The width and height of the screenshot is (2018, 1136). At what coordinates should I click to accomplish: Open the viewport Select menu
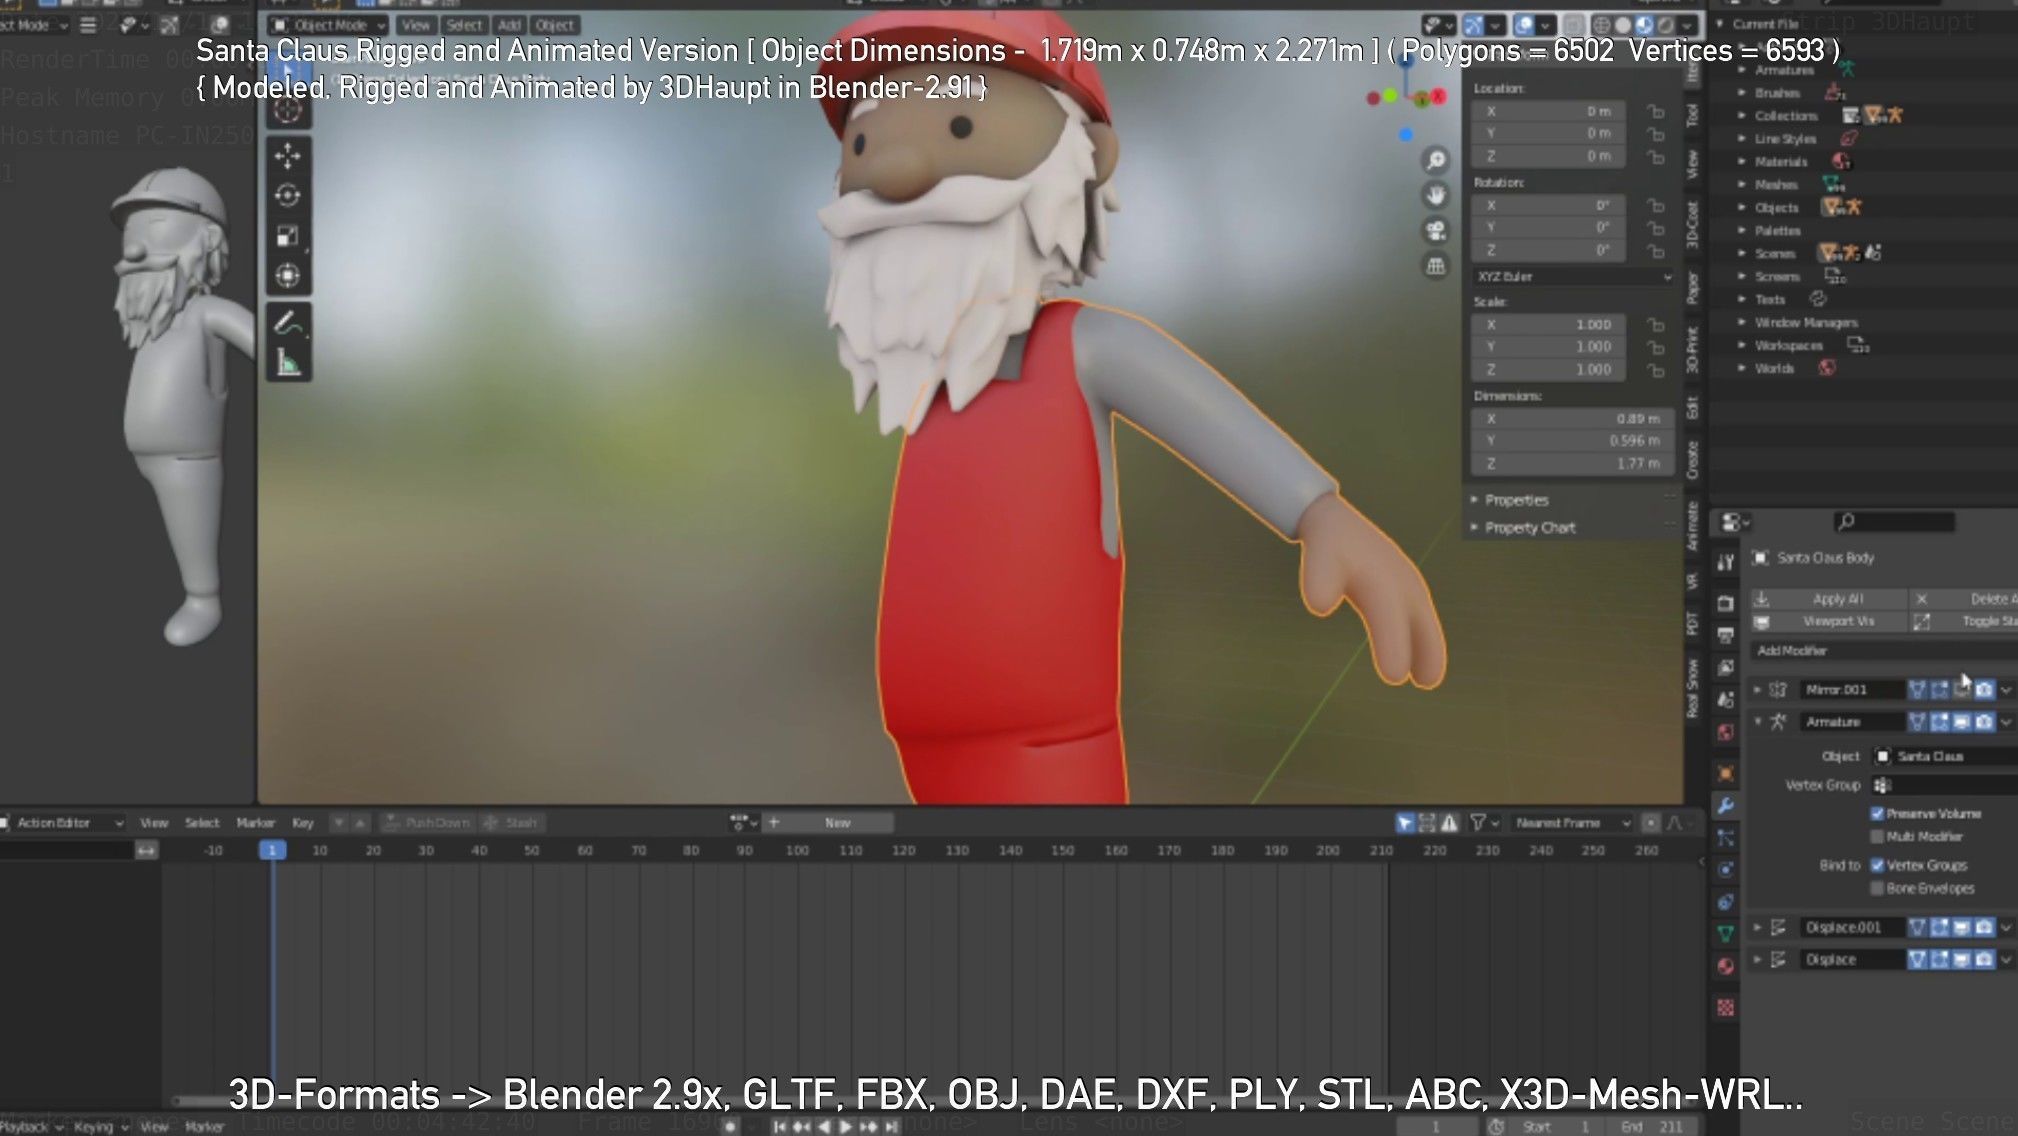[463, 25]
